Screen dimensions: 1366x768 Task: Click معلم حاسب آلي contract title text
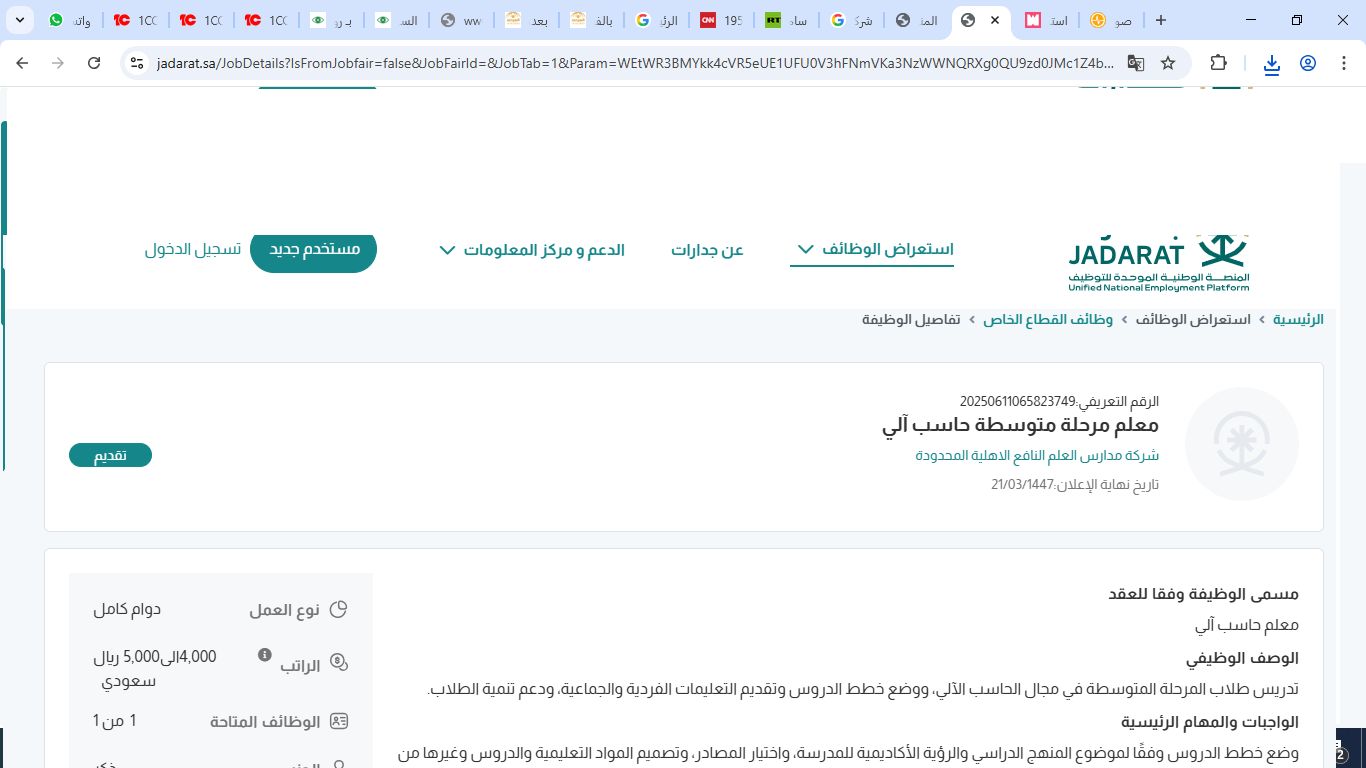(x=1248, y=626)
